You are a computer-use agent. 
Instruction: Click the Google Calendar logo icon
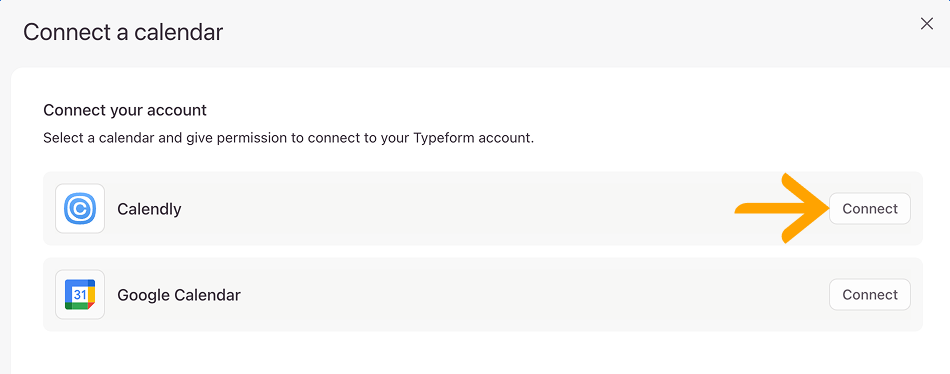tap(80, 295)
